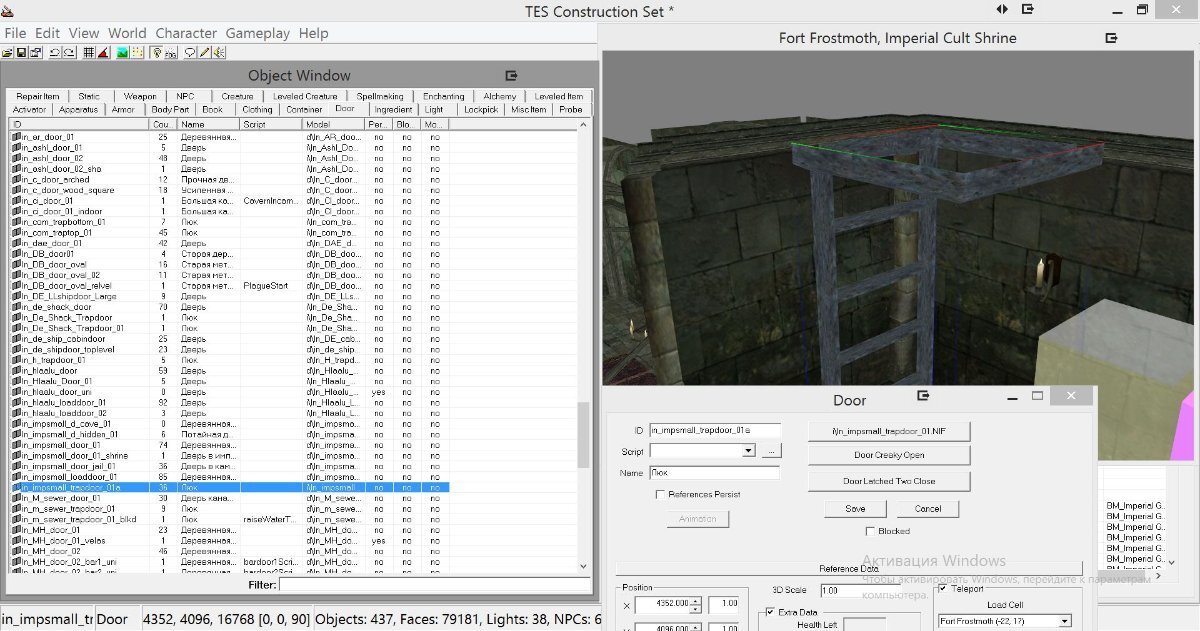Click the ellipsis button next to Script
Screen dimensions: 1200x631
click(770, 452)
